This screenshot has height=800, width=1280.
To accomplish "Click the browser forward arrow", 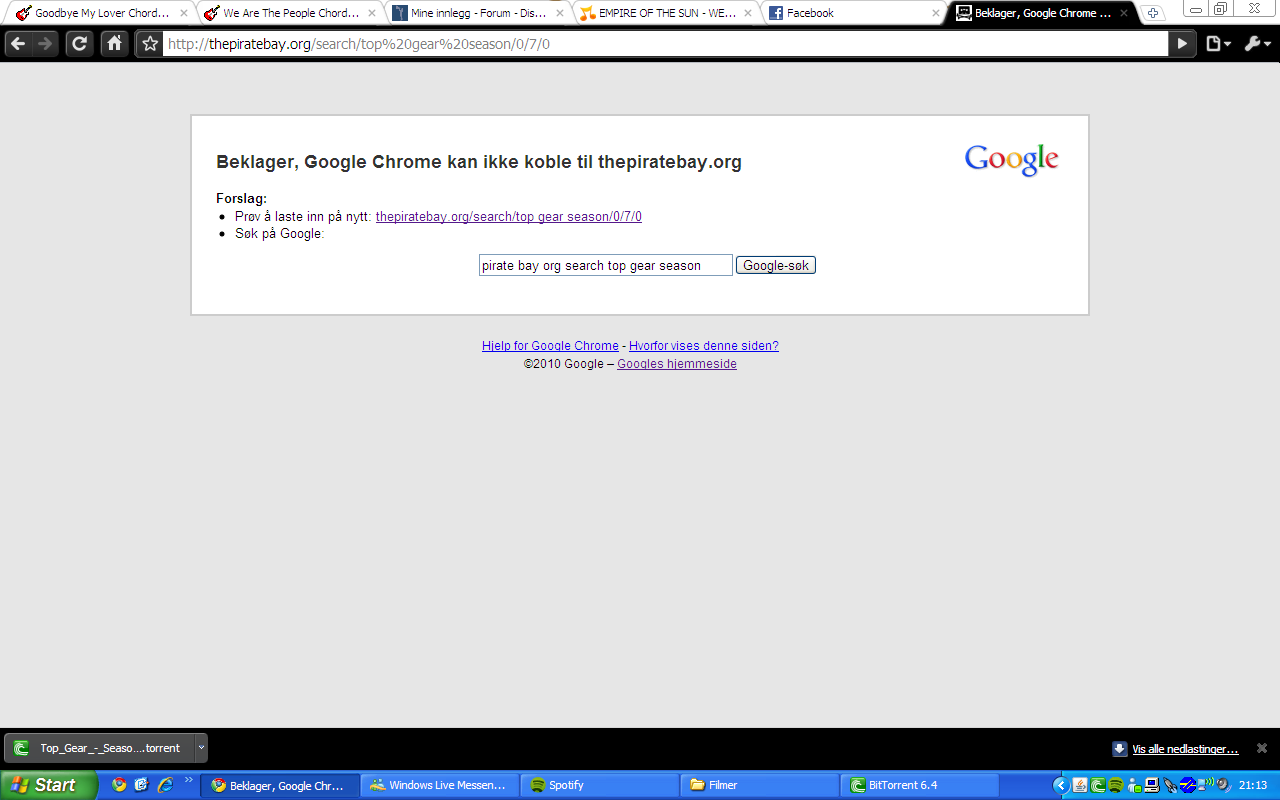I will (45, 44).
